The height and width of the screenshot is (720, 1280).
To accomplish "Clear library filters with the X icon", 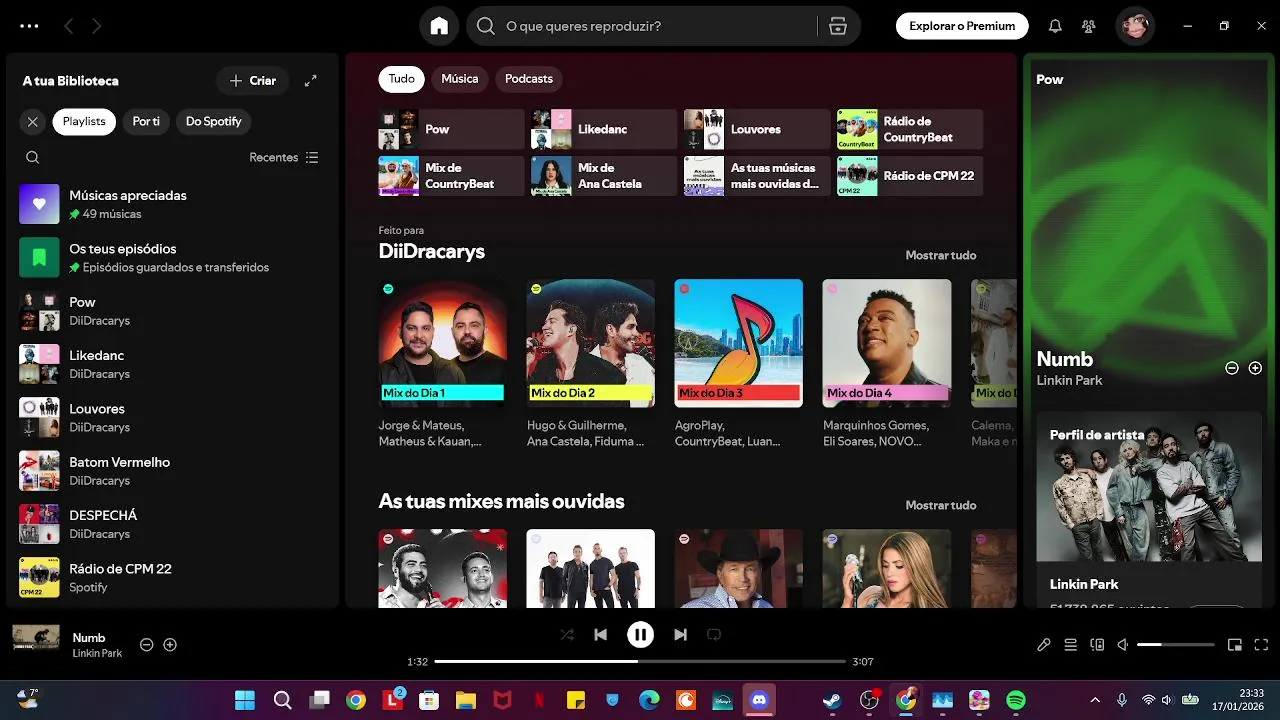I will click(33, 121).
